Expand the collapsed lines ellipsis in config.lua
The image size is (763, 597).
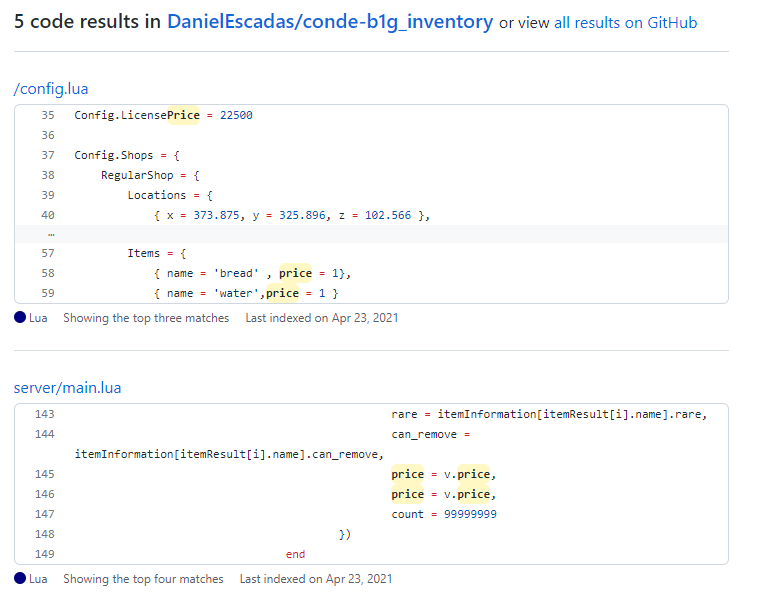pos(50,234)
